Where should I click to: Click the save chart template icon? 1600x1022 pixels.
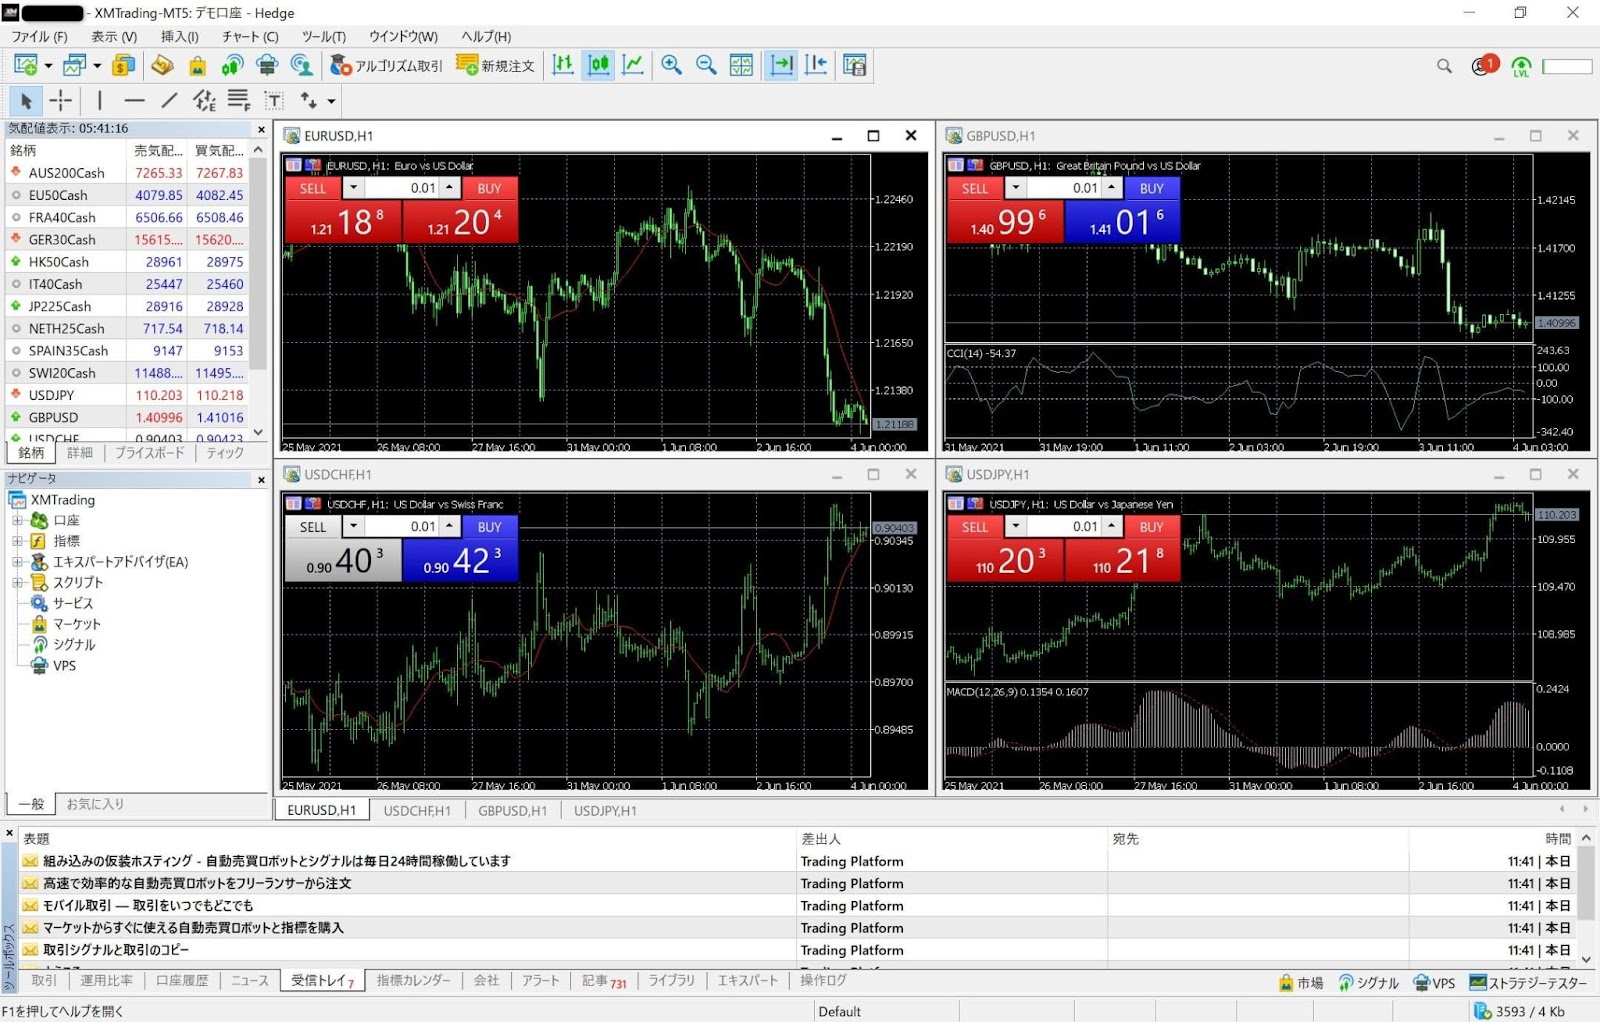[x=854, y=65]
